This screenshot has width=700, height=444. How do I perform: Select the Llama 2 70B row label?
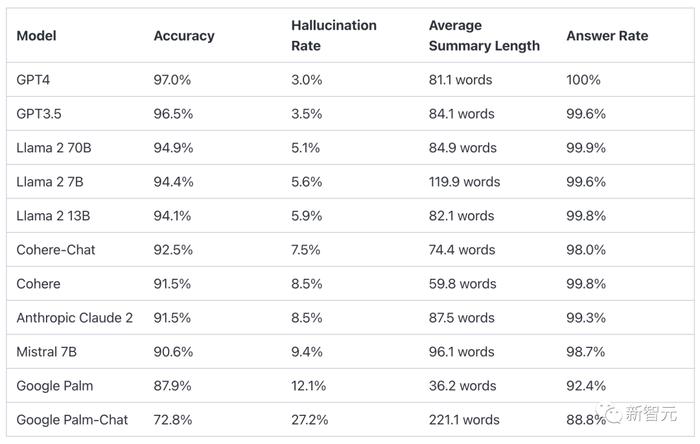click(54, 148)
